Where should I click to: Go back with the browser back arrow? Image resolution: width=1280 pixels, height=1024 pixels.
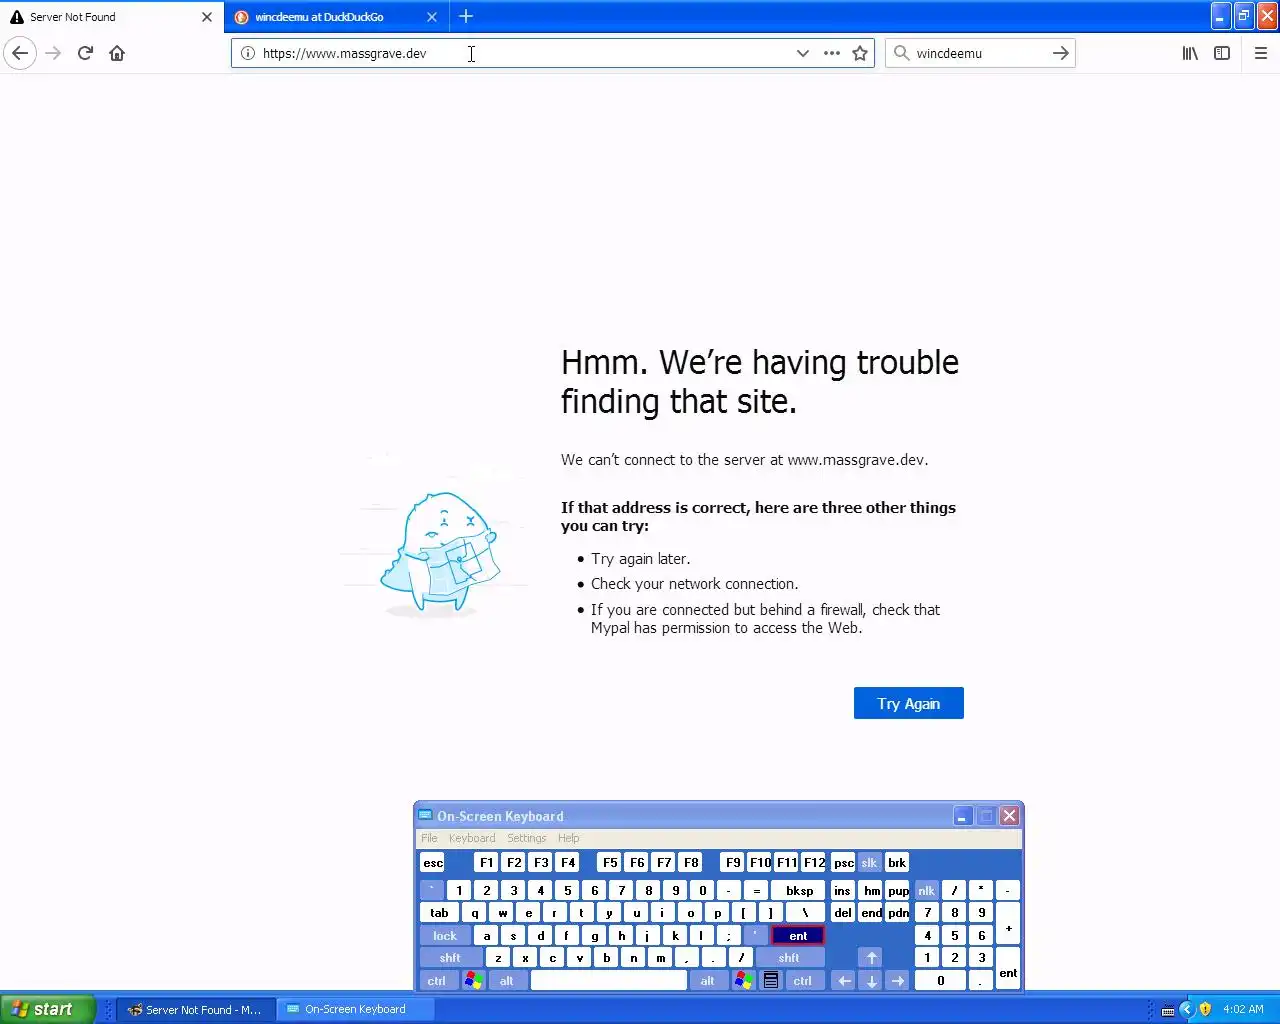(20, 53)
